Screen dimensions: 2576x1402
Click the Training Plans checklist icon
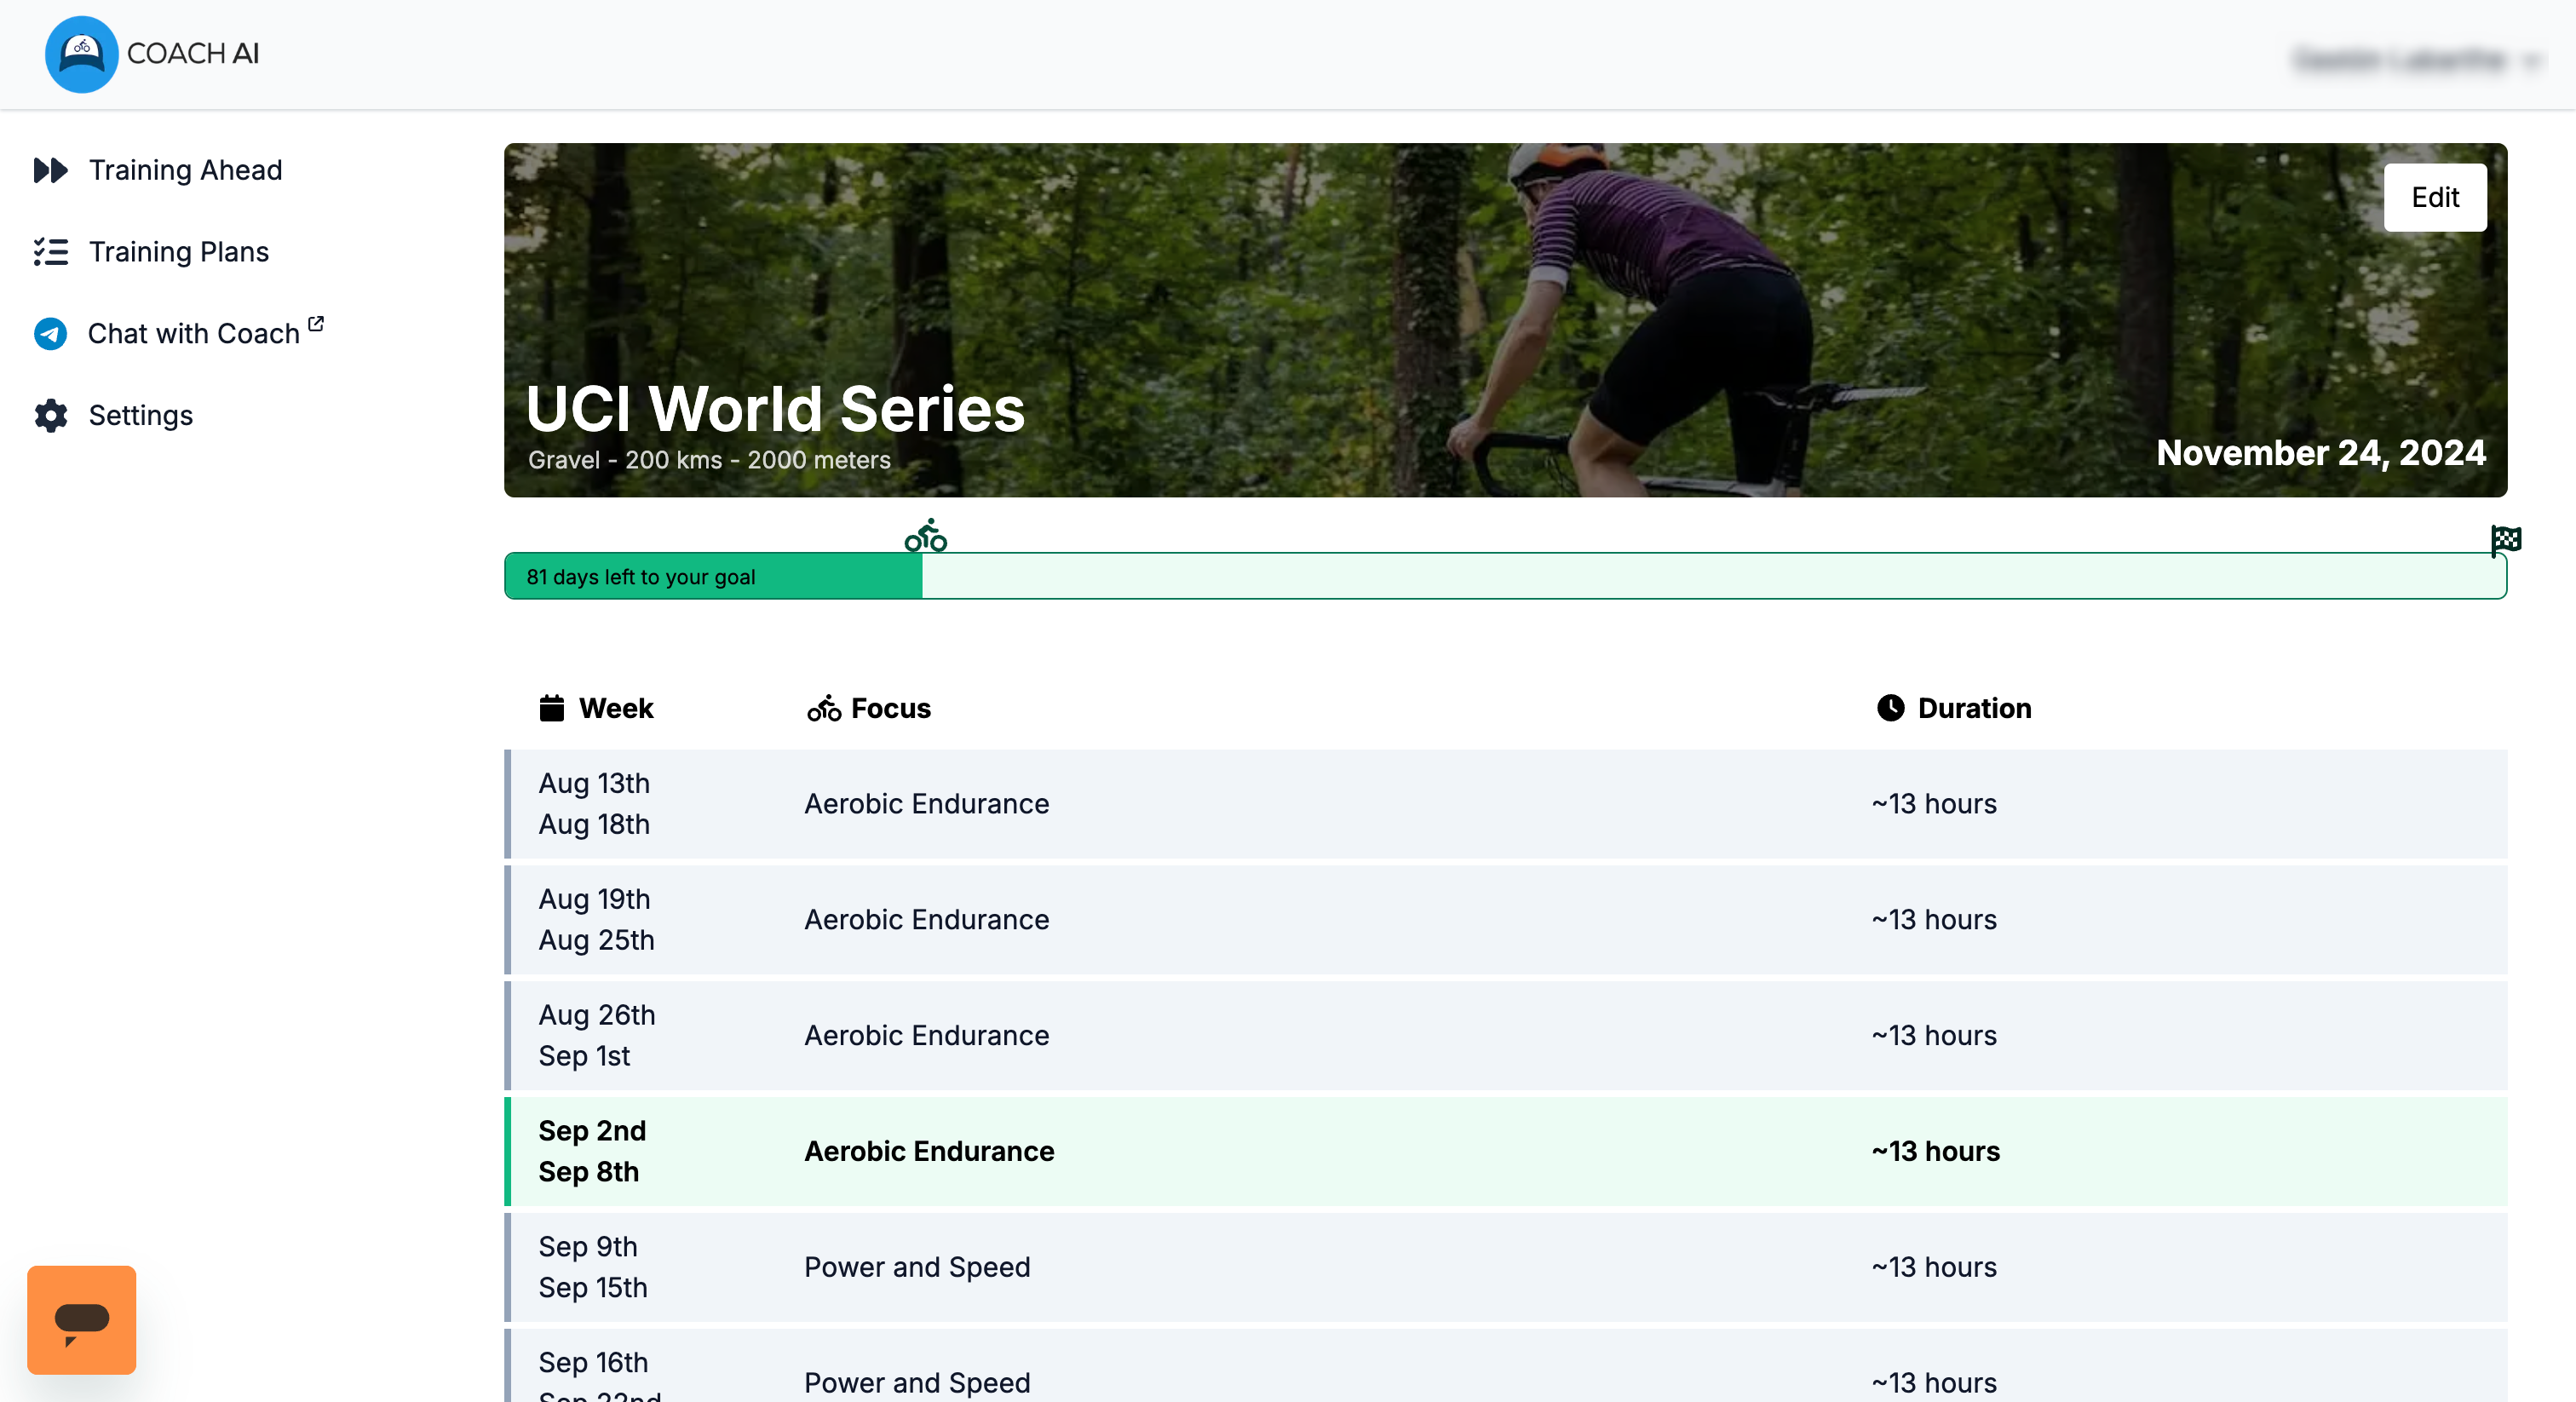tap(50, 252)
